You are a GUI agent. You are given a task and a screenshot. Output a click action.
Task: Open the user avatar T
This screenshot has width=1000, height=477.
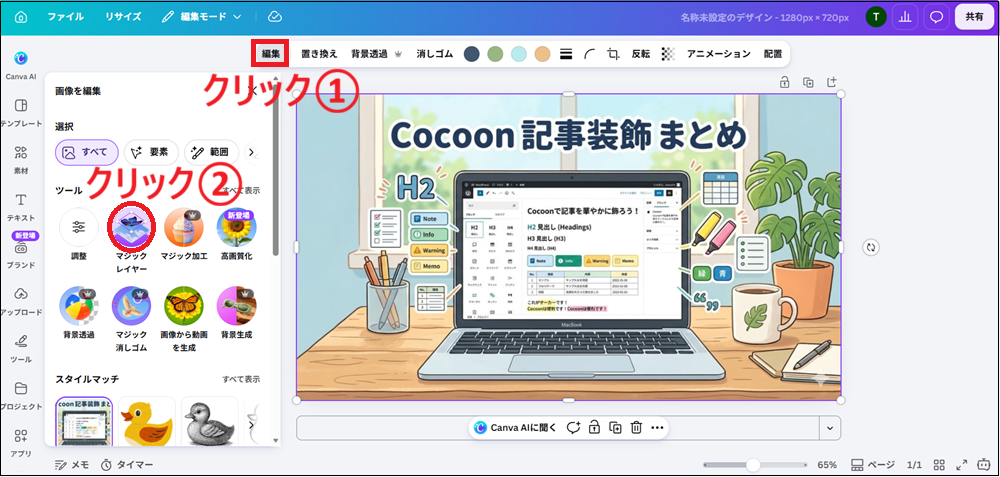pos(876,17)
